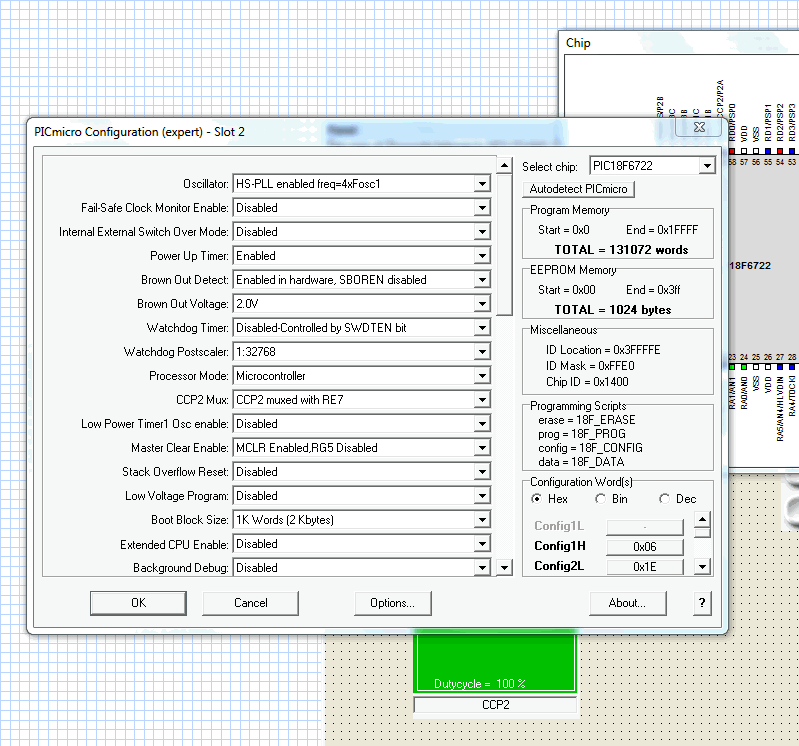Click prog = 18F_PROG script text

click(581, 434)
